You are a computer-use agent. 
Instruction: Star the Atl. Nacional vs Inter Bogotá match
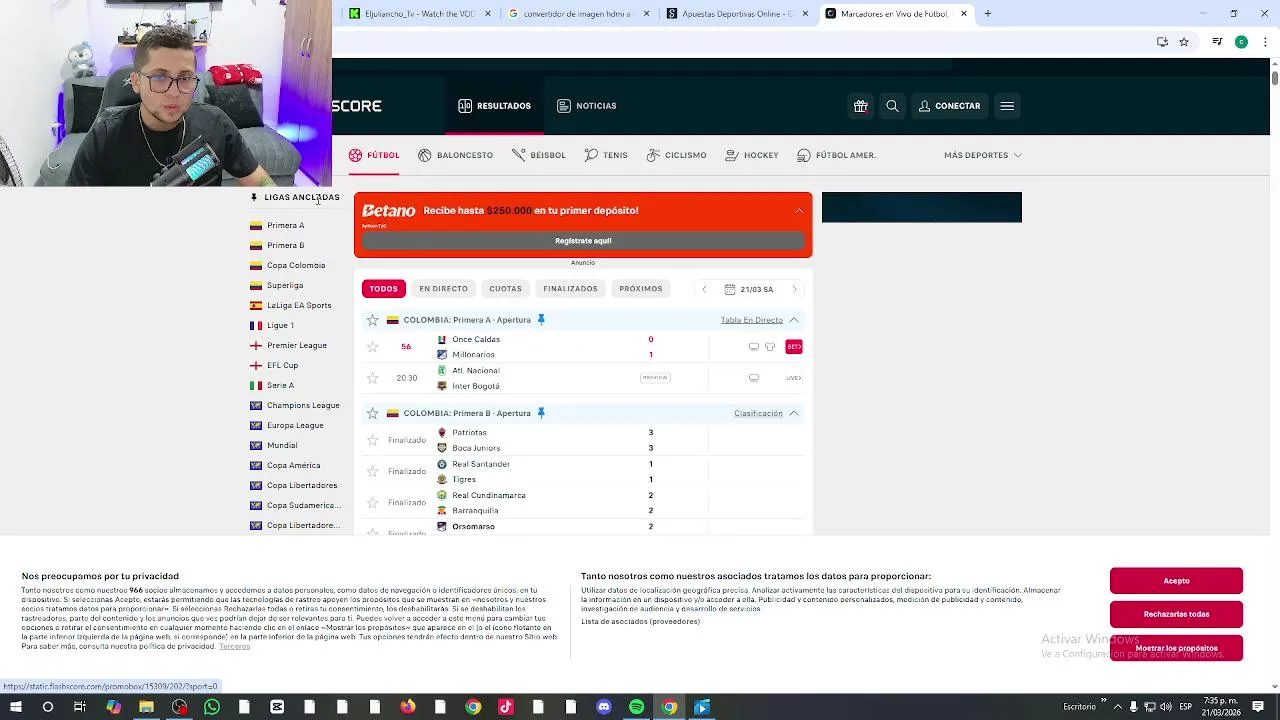click(373, 378)
